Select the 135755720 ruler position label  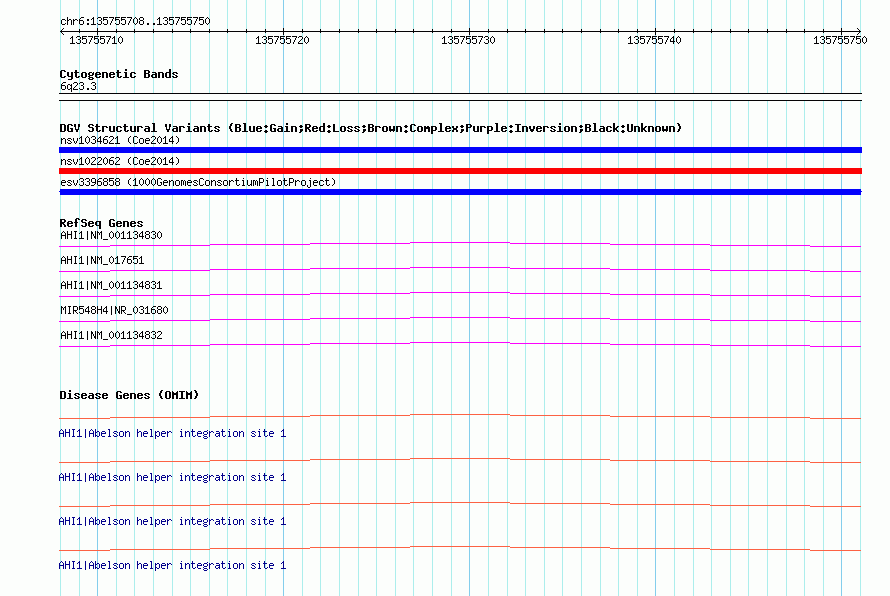click(x=282, y=40)
